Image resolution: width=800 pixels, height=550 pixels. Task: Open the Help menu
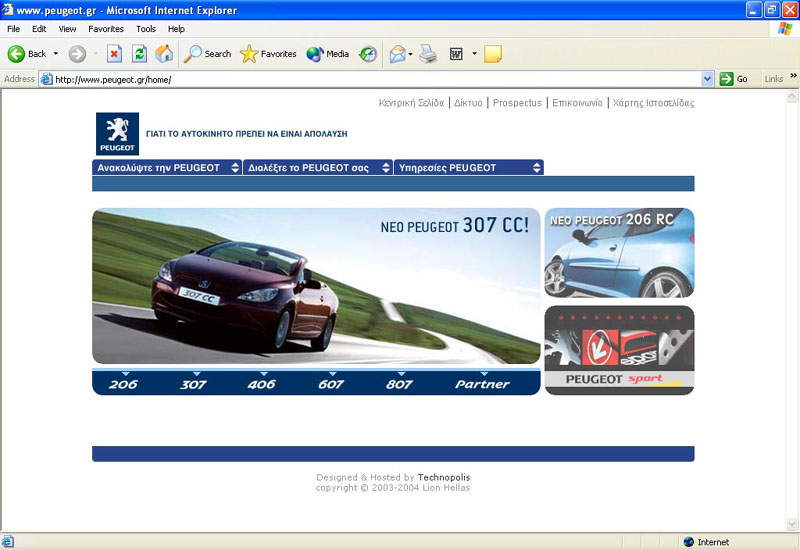click(176, 29)
